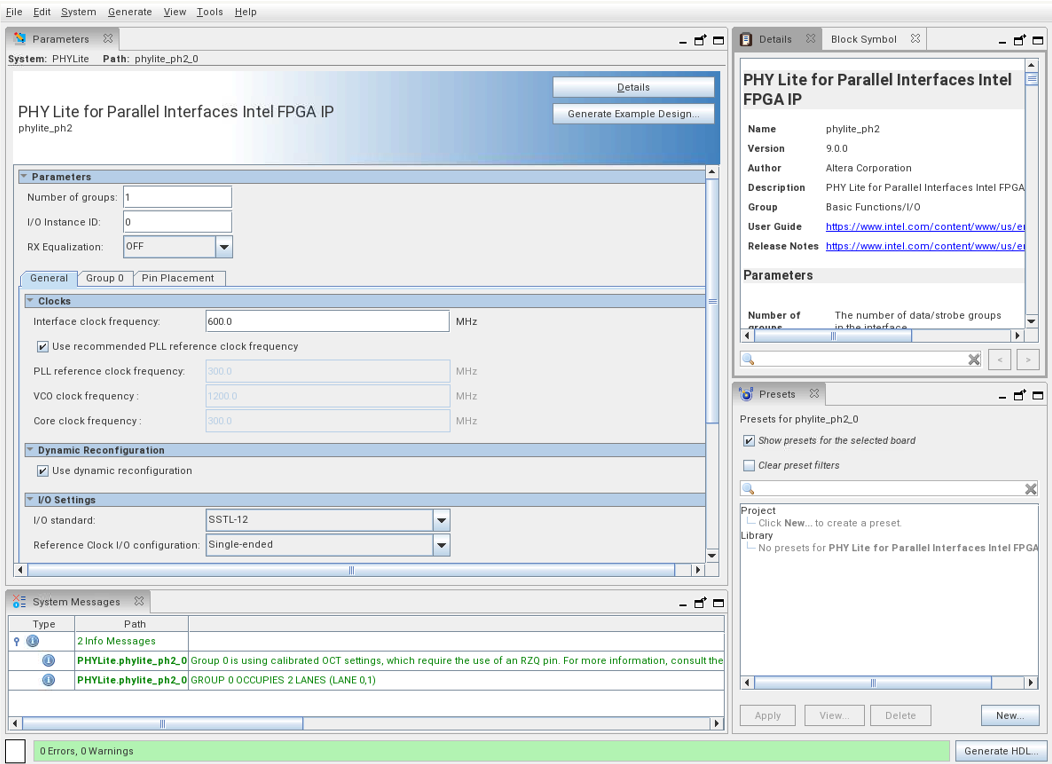Clear the Presets search field

point(1031,489)
